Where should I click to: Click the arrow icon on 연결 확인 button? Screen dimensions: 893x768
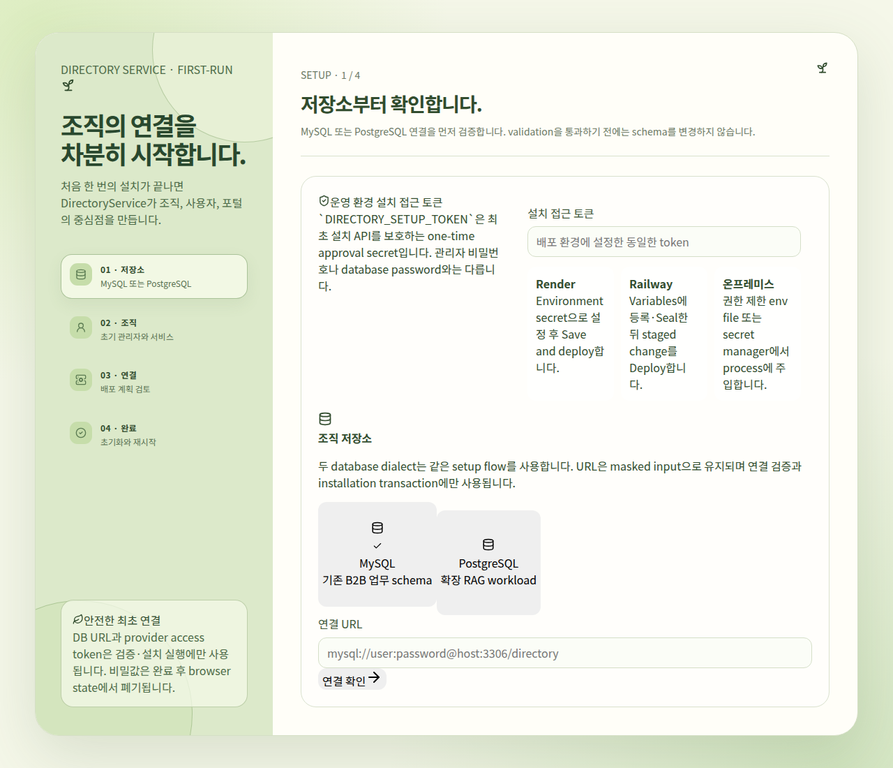374,677
